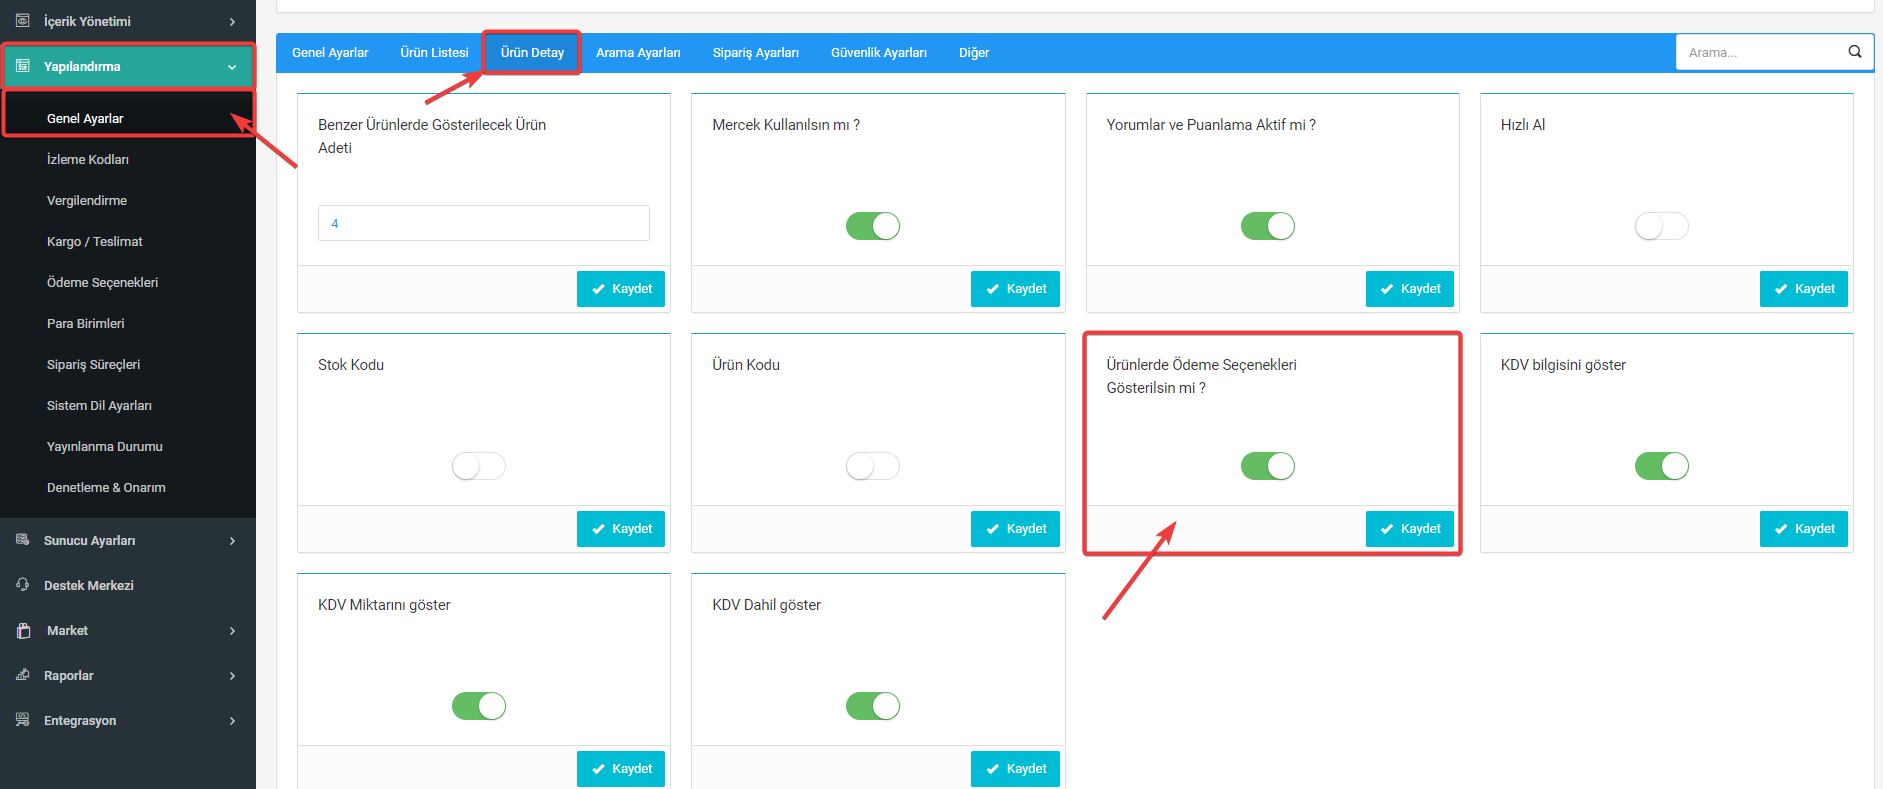This screenshot has width=1883, height=789.
Task: Expand the Raporlar menu chevron
Action: tap(233, 676)
